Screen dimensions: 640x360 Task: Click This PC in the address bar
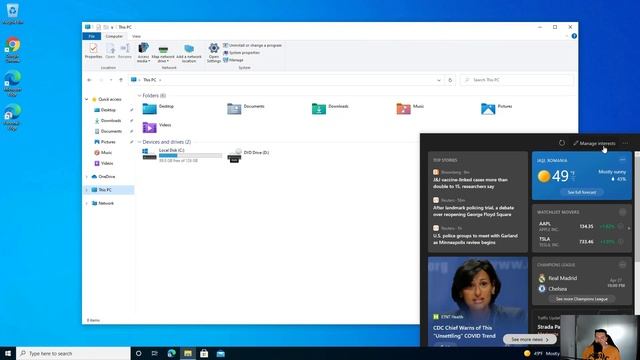click(x=149, y=80)
